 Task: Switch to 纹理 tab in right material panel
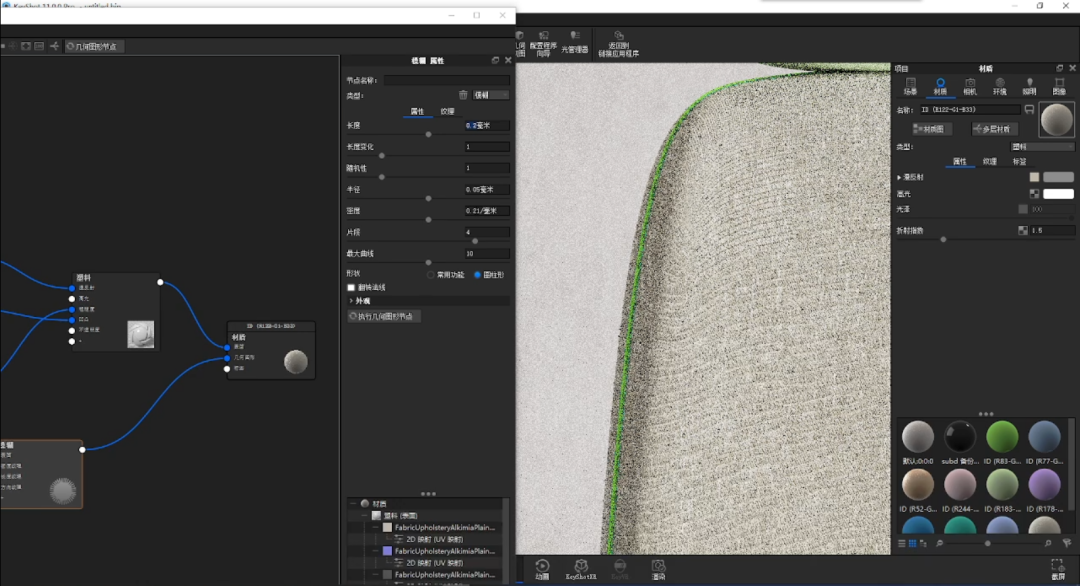[990, 162]
